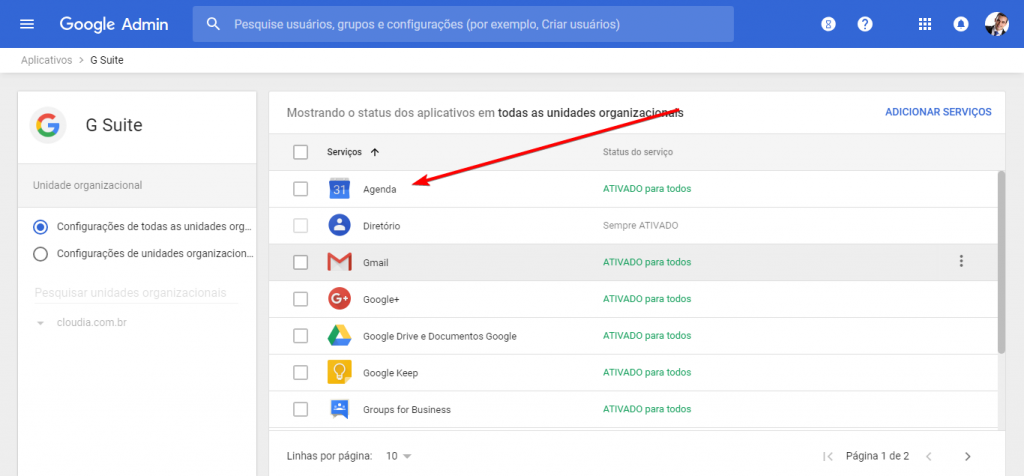Click the Pesquisar unidades organizacionais field
The height and width of the screenshot is (476, 1024).
(136, 293)
